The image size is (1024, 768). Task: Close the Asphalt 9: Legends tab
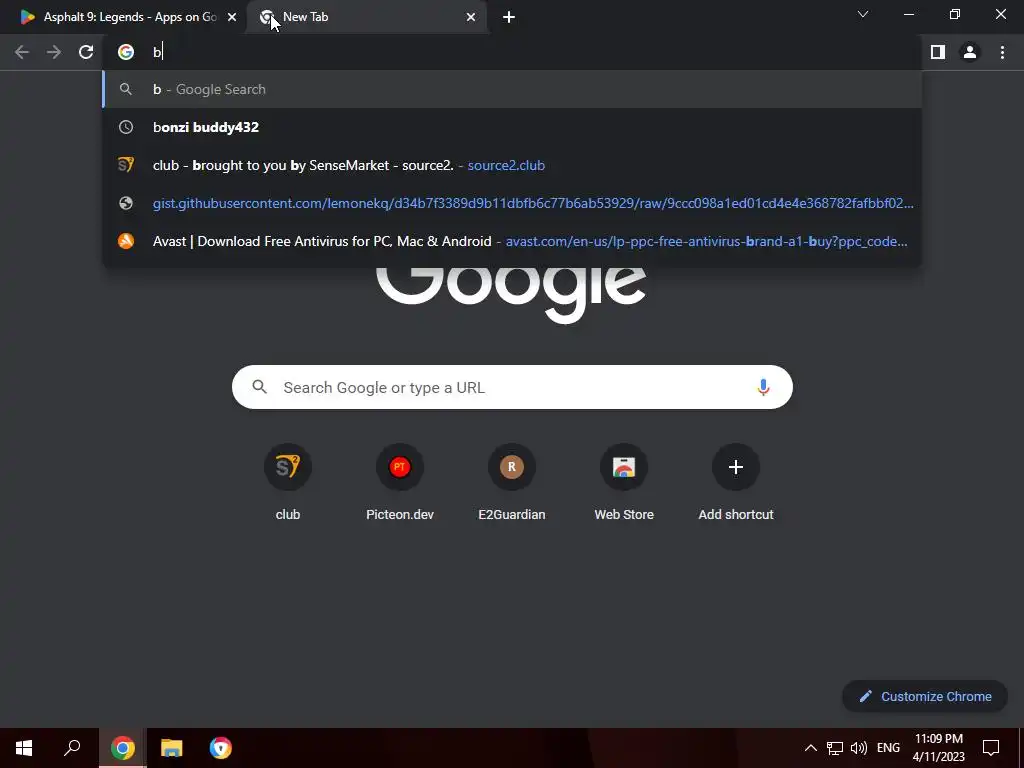pyautogui.click(x=232, y=17)
